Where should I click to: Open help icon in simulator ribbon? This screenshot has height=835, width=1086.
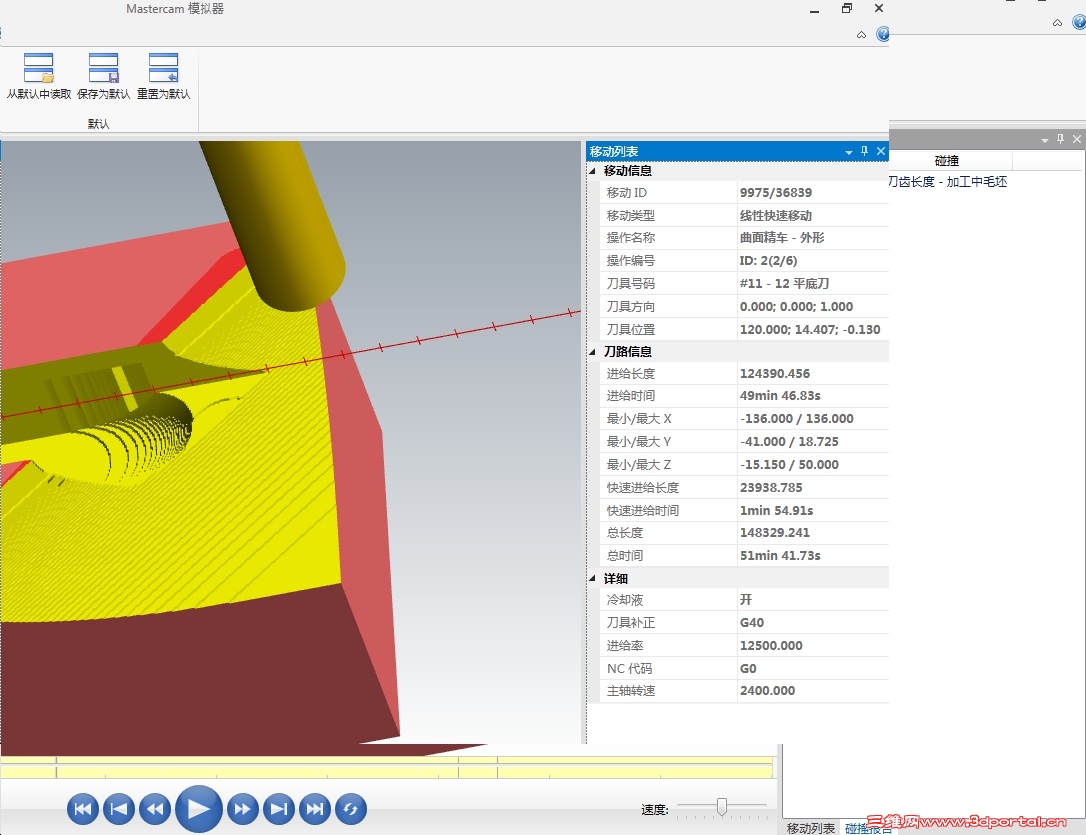click(x=882, y=34)
